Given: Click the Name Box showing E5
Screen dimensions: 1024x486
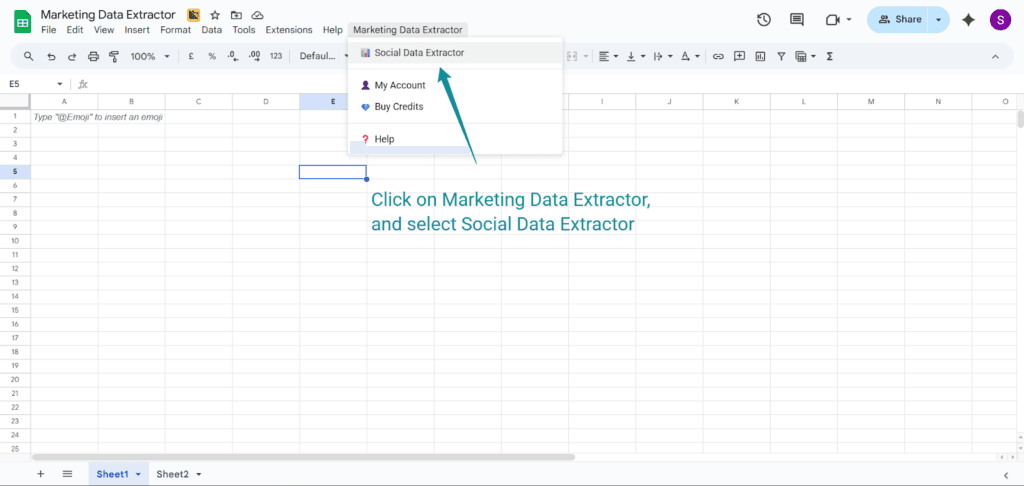Looking at the screenshot, I should pos(30,84).
